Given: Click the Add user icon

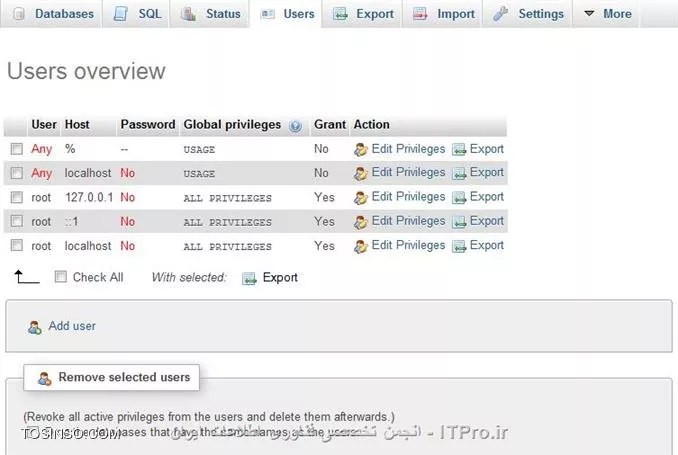Looking at the screenshot, I should (x=35, y=327).
